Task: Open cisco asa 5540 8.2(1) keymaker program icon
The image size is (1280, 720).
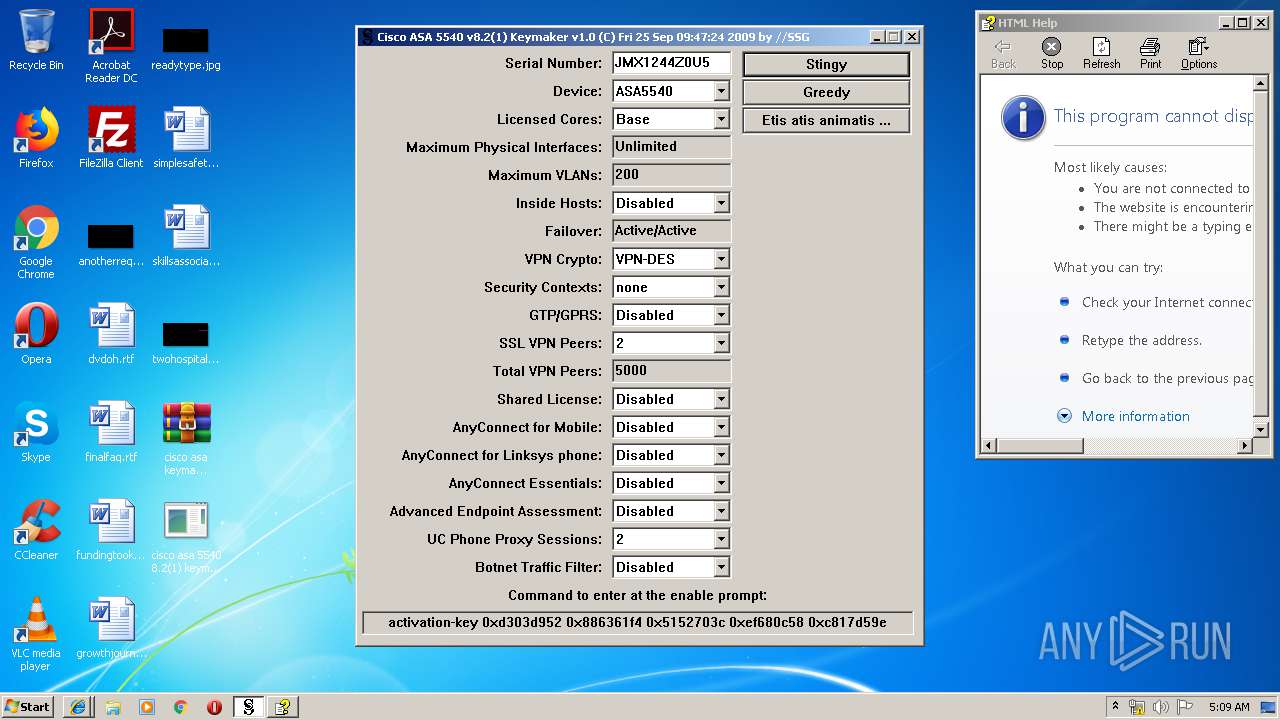Action: pos(186,536)
